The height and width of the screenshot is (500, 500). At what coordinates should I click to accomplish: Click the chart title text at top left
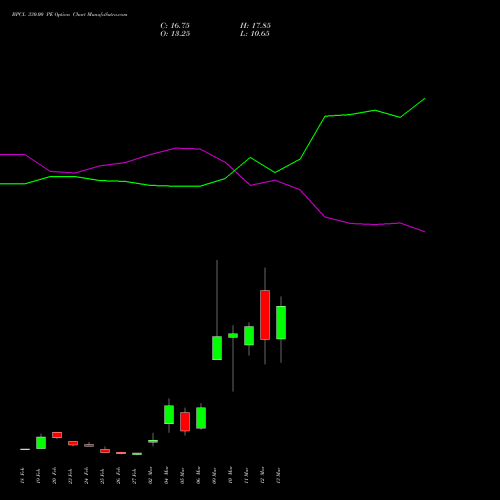[x=69, y=15]
